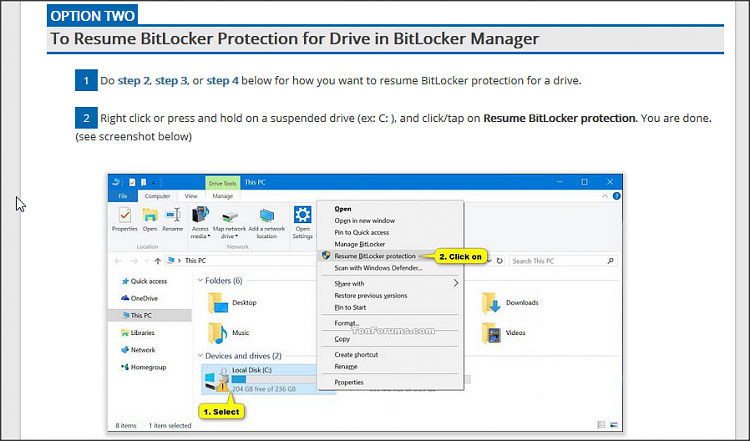The height and width of the screenshot is (441, 750).
Task: Open the step 2 link
Action: click(x=133, y=80)
